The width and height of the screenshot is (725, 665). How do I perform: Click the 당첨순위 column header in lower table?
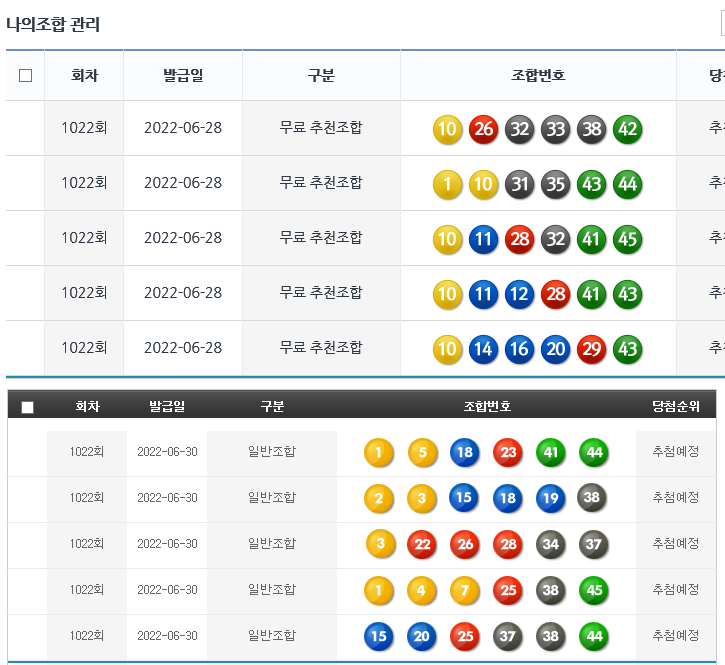pos(676,406)
